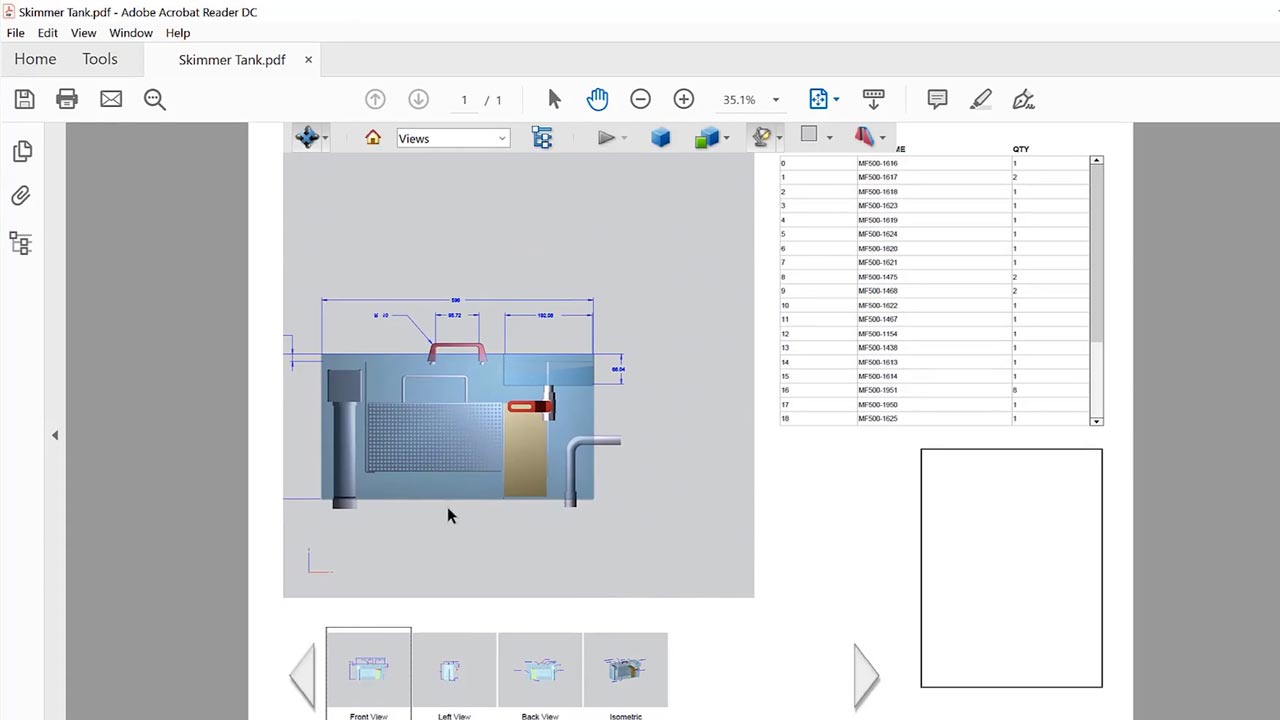Open the Window menu

[131, 33]
